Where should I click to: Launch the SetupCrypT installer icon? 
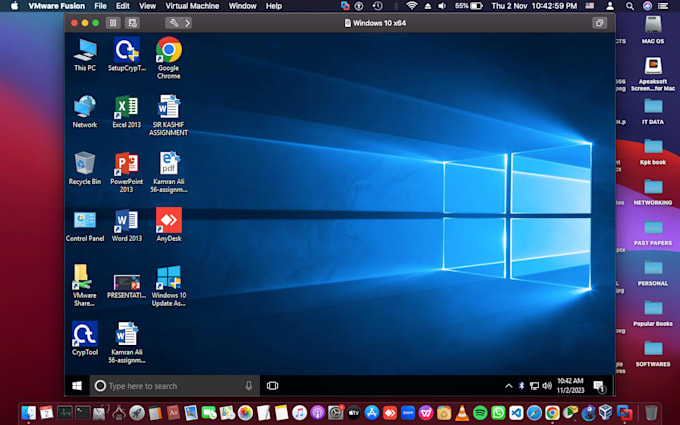127,54
